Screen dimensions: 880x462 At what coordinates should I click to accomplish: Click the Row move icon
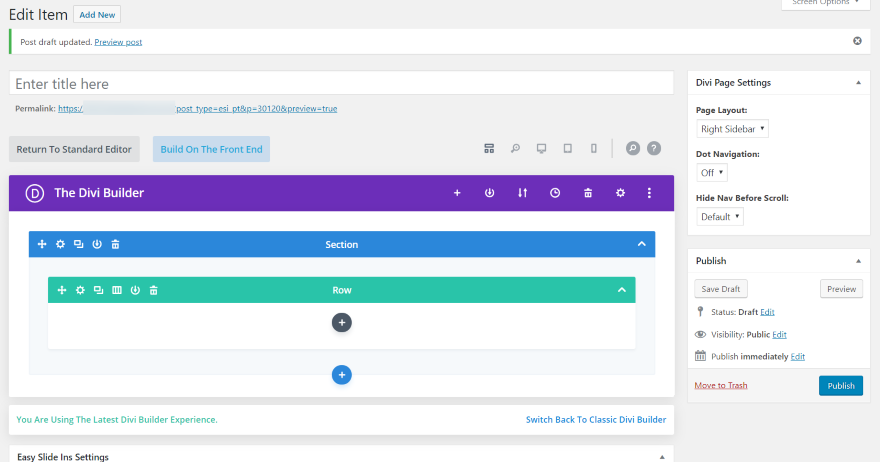click(x=62, y=290)
